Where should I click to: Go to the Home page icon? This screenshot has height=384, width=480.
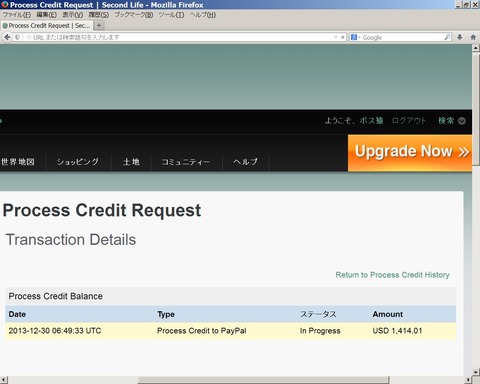473,37
